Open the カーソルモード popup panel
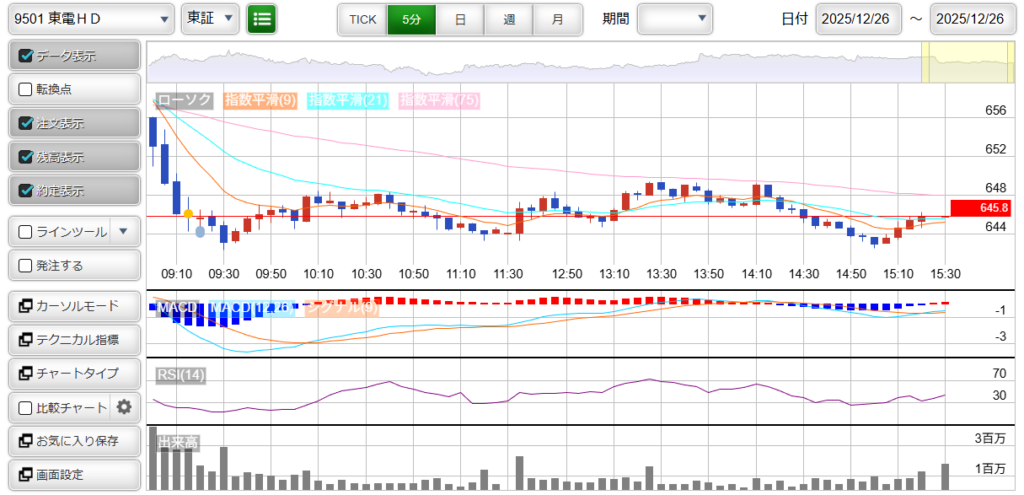The width and height of the screenshot is (1024, 495). click(71, 305)
